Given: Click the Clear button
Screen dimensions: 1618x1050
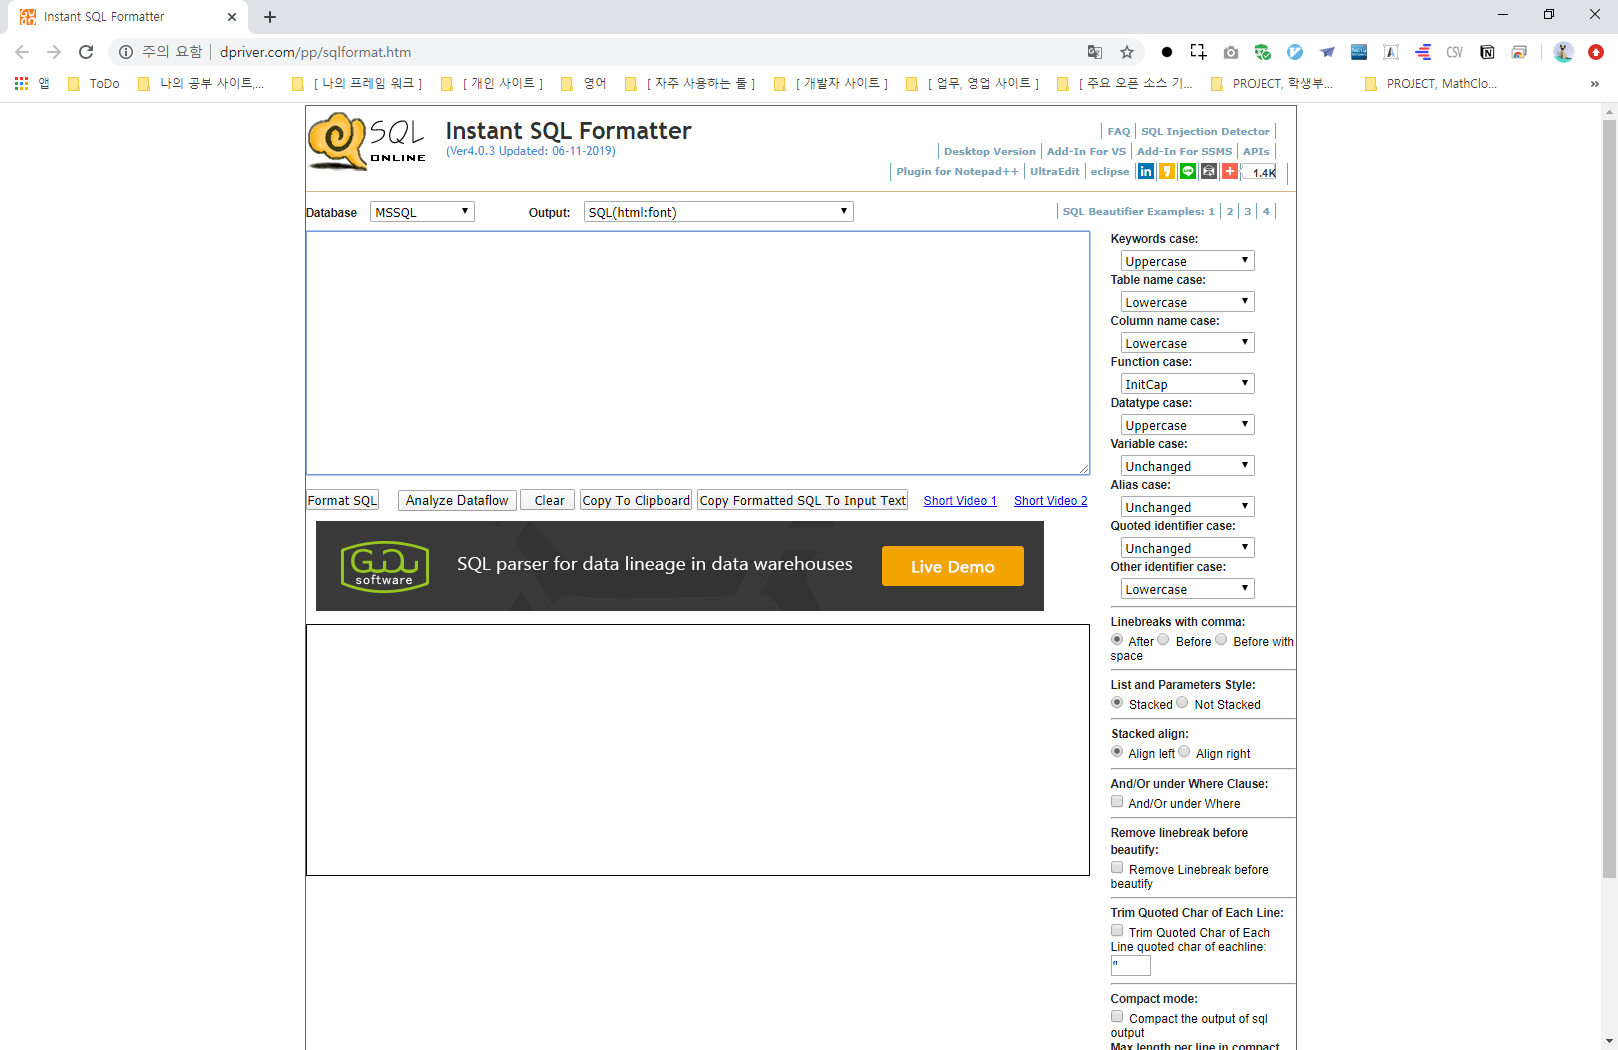Looking at the screenshot, I should coord(546,500).
